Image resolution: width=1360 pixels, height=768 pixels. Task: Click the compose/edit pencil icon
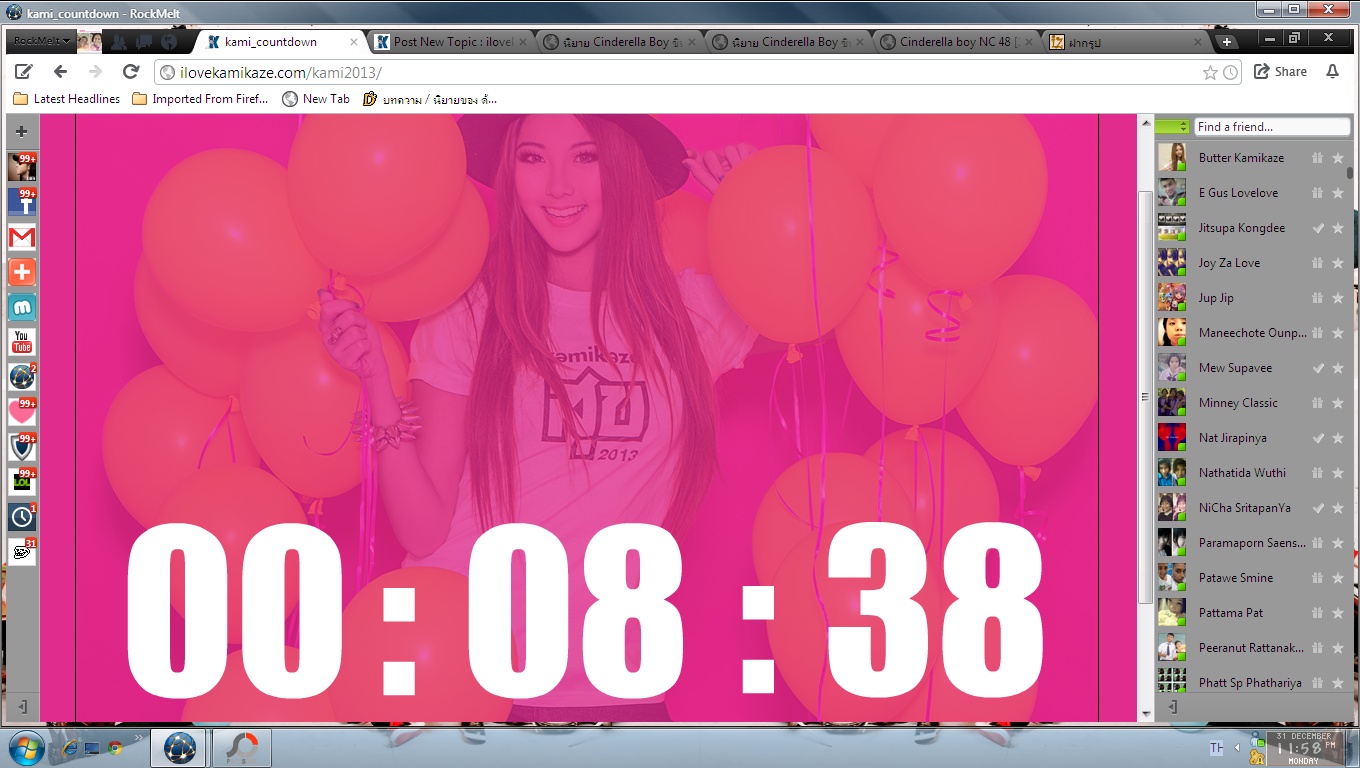tap(23, 72)
